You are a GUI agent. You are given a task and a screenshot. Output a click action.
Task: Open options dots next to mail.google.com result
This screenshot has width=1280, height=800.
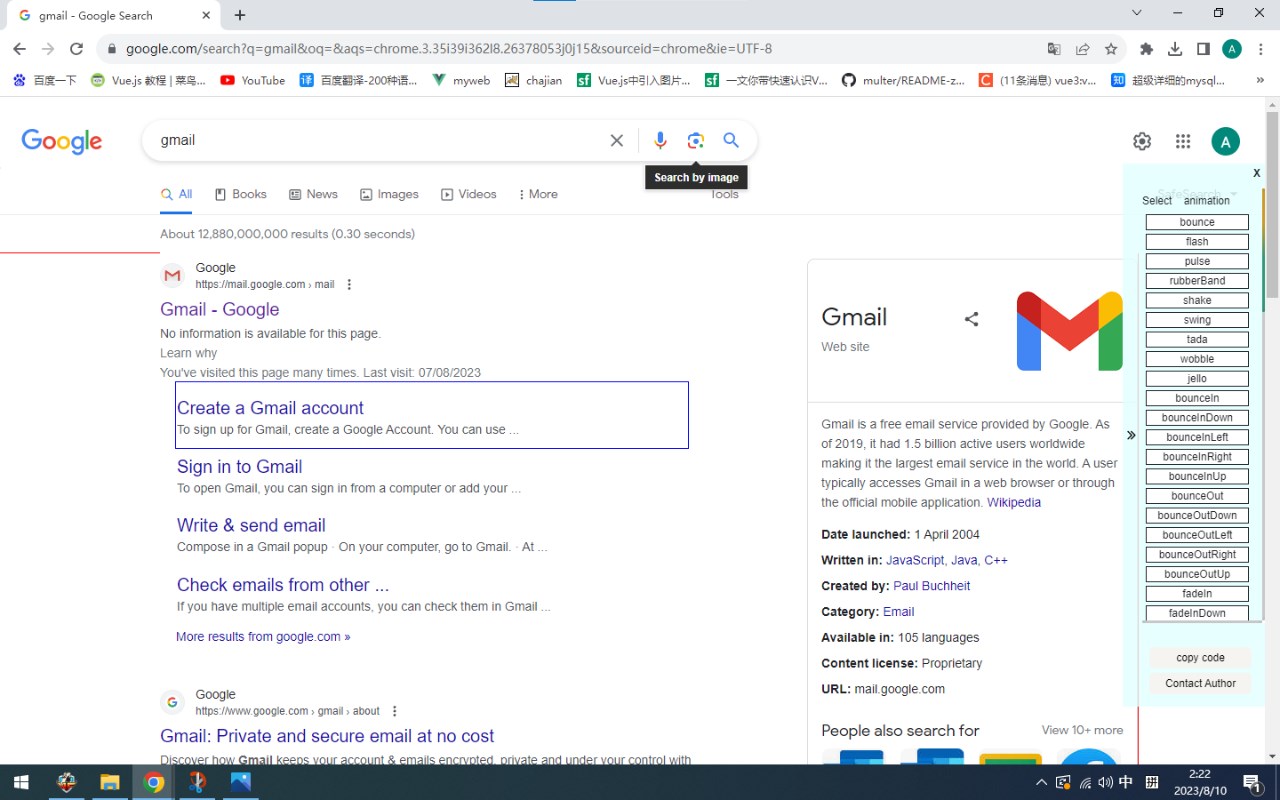tap(349, 285)
